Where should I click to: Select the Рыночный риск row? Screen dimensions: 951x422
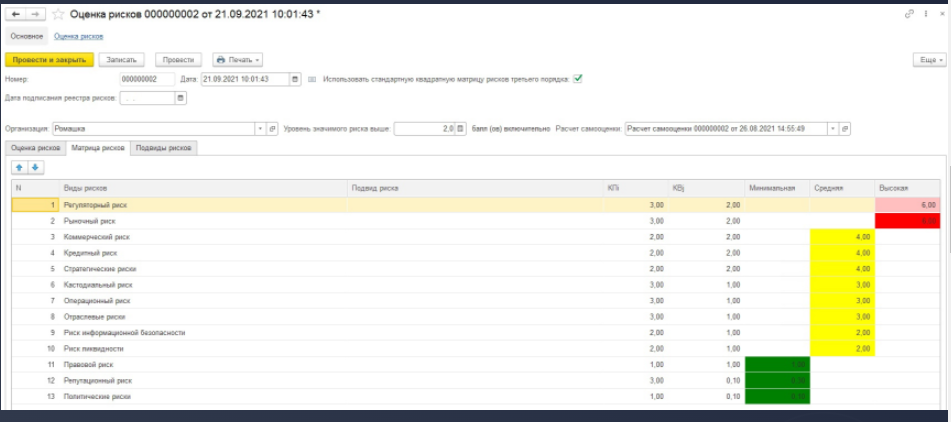[x=476, y=221]
